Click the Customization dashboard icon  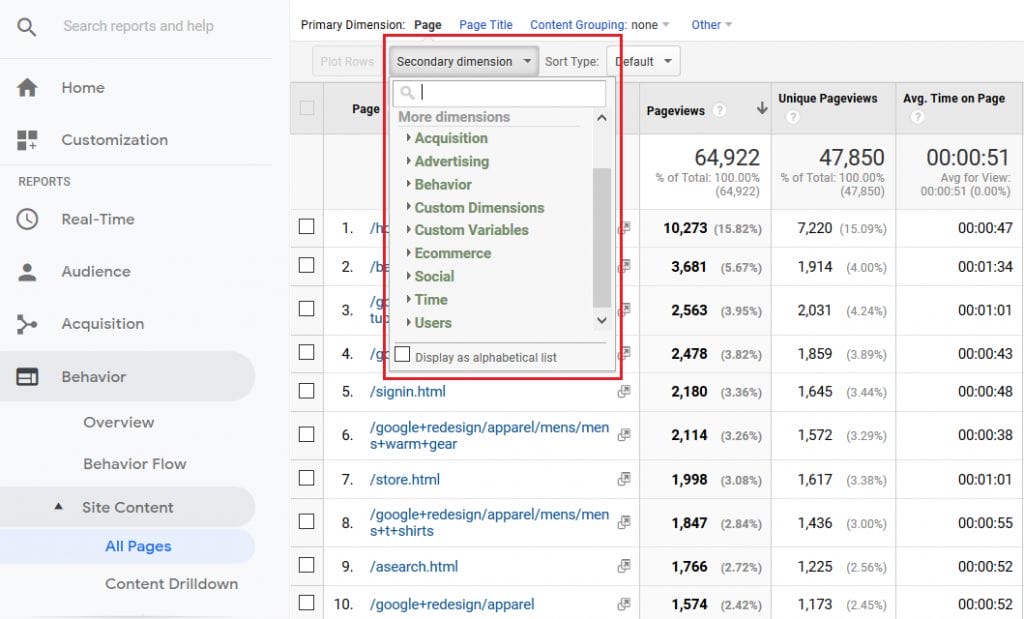pyautogui.click(x=27, y=140)
